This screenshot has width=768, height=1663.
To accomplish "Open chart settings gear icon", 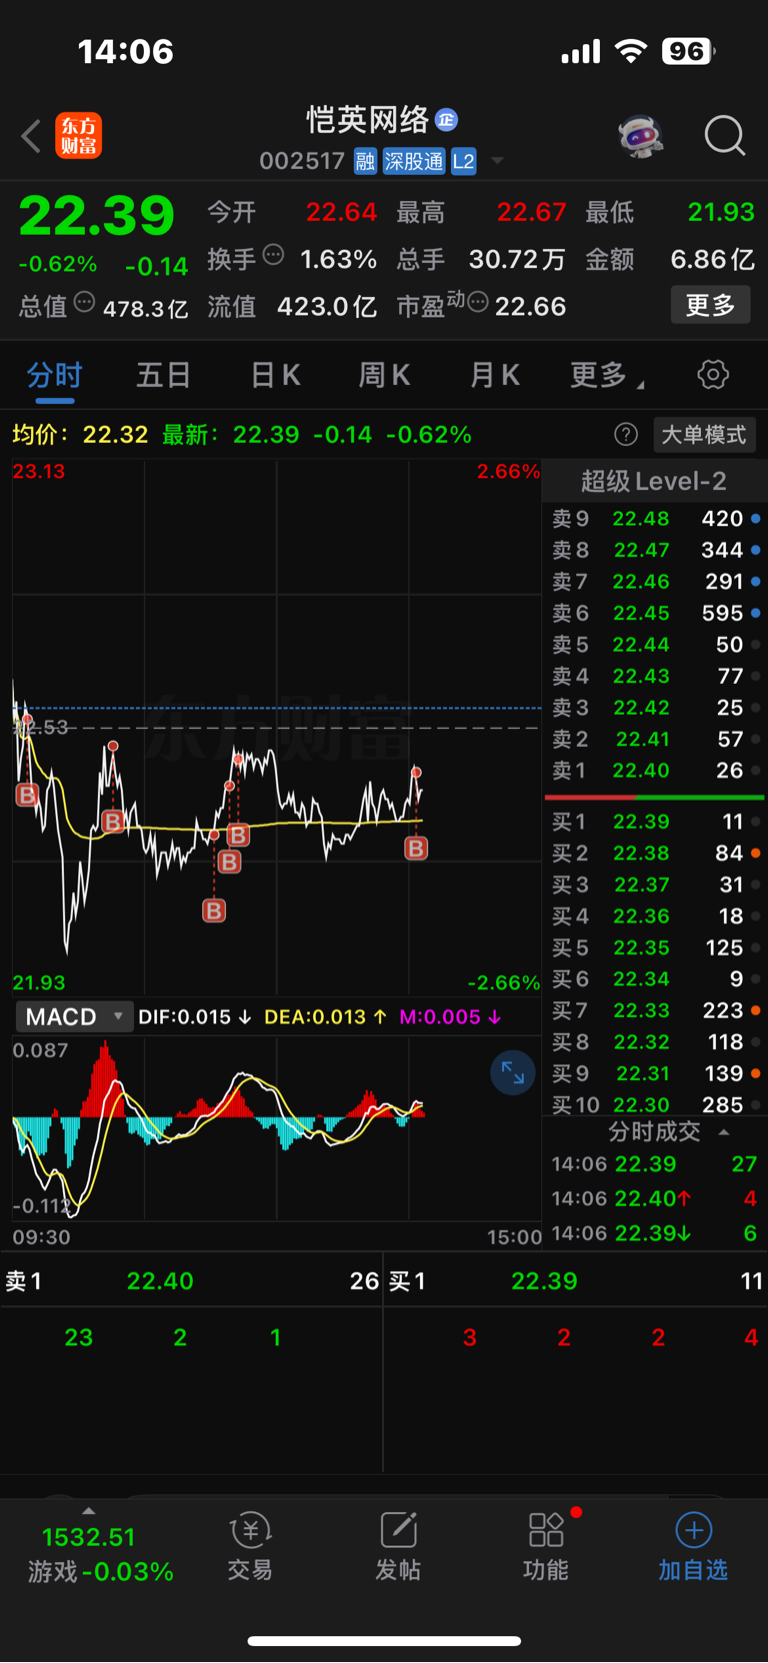I will coord(713,375).
